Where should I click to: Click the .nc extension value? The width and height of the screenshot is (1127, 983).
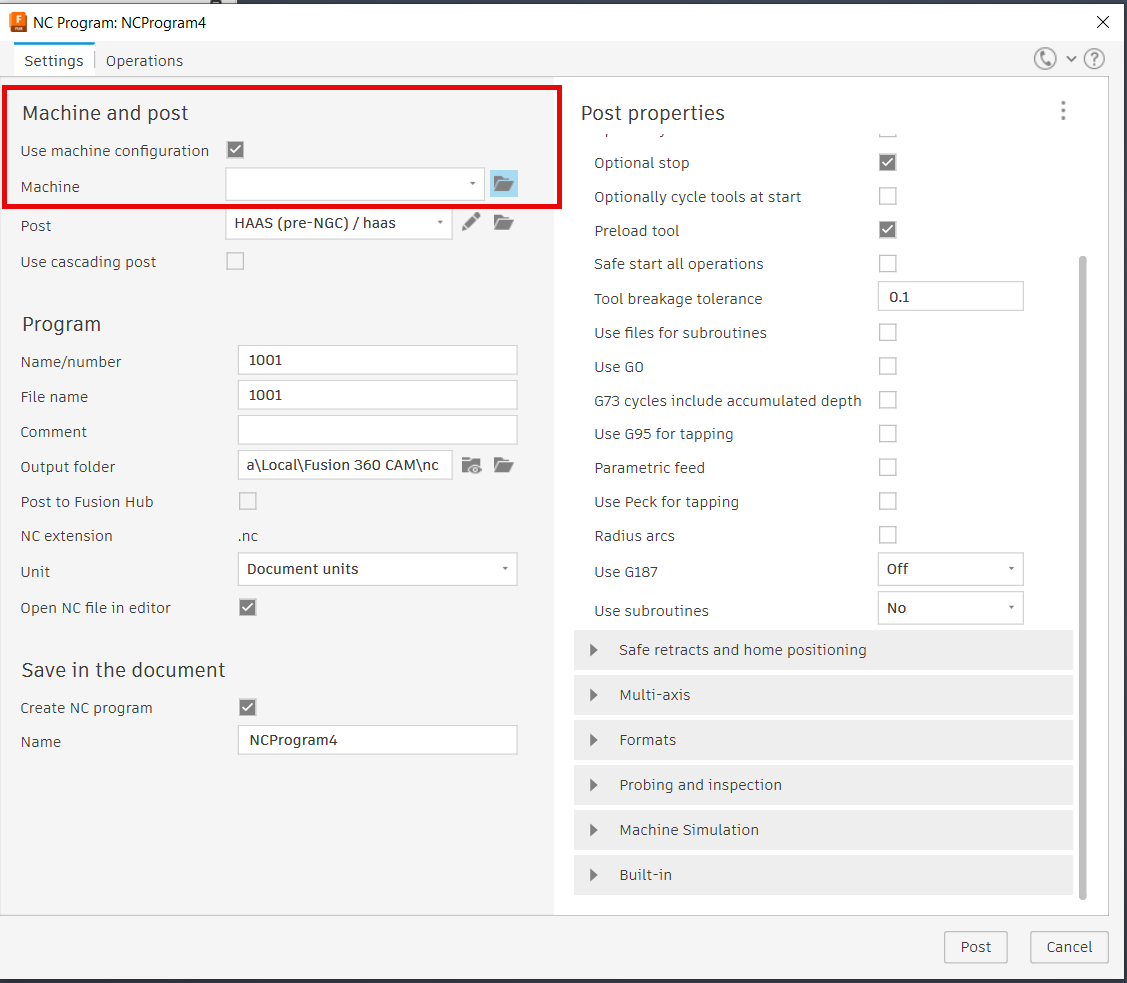pyautogui.click(x=248, y=536)
